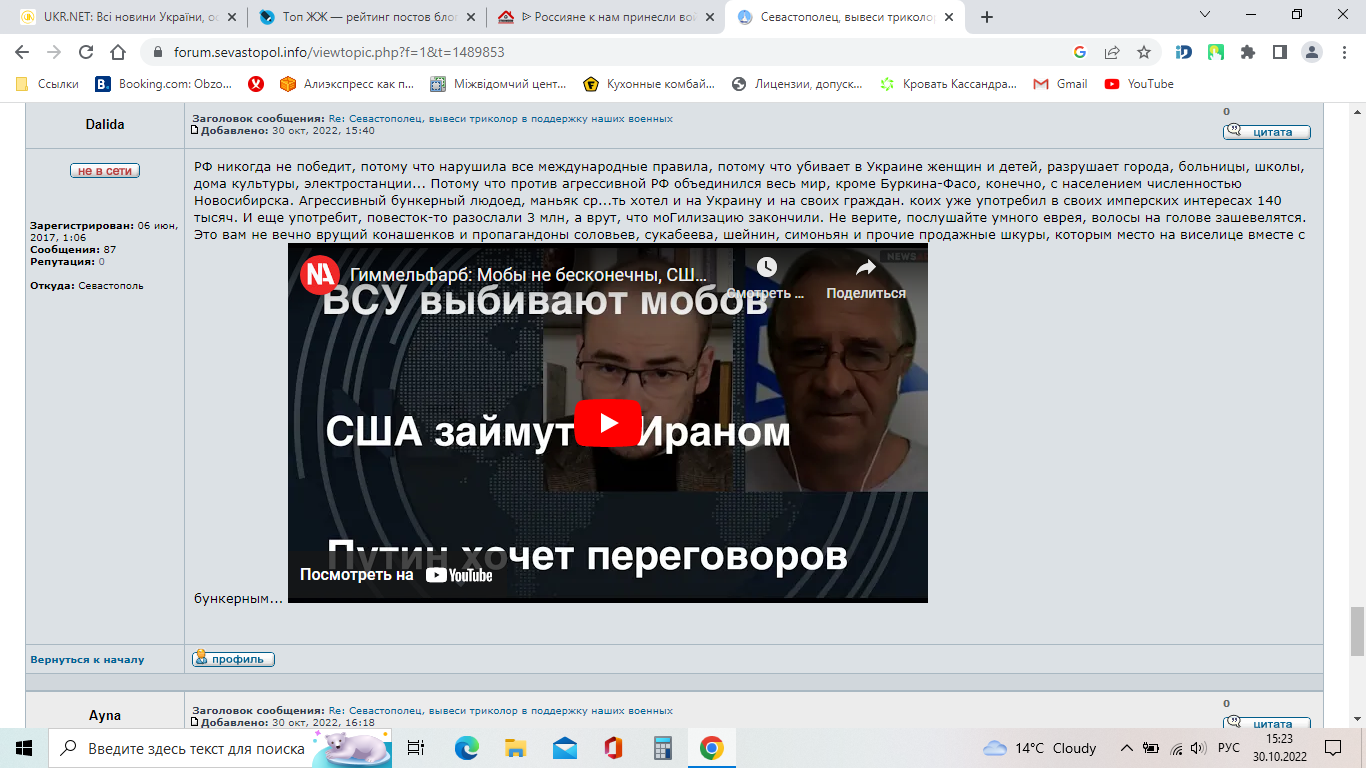Open the 14°C Cloudy weather widget

tap(1040, 748)
